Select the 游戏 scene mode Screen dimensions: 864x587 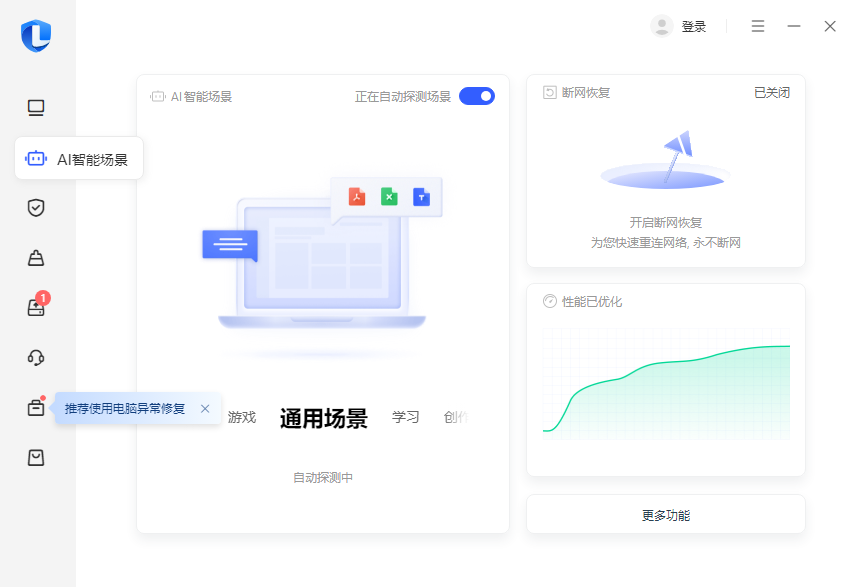click(x=242, y=418)
